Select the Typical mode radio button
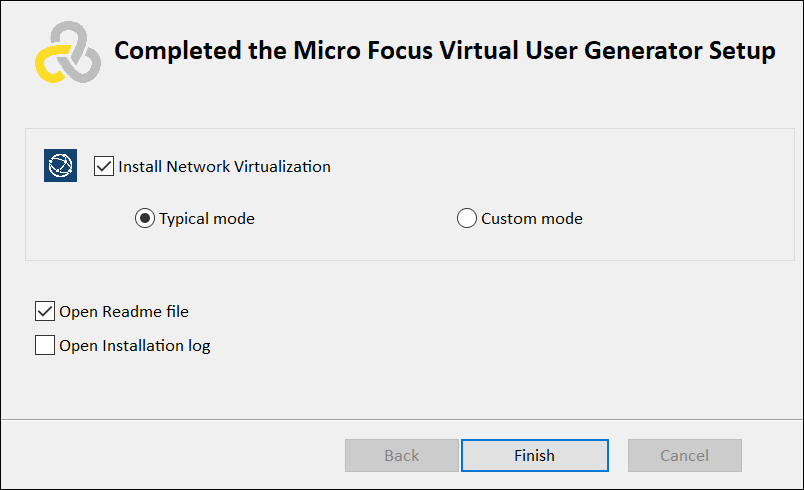 (145, 218)
